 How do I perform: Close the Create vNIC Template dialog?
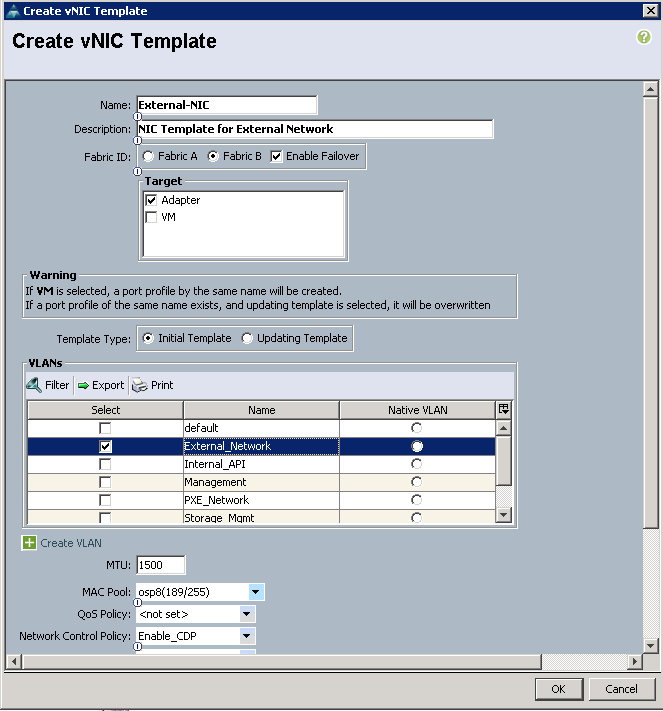[650, 10]
